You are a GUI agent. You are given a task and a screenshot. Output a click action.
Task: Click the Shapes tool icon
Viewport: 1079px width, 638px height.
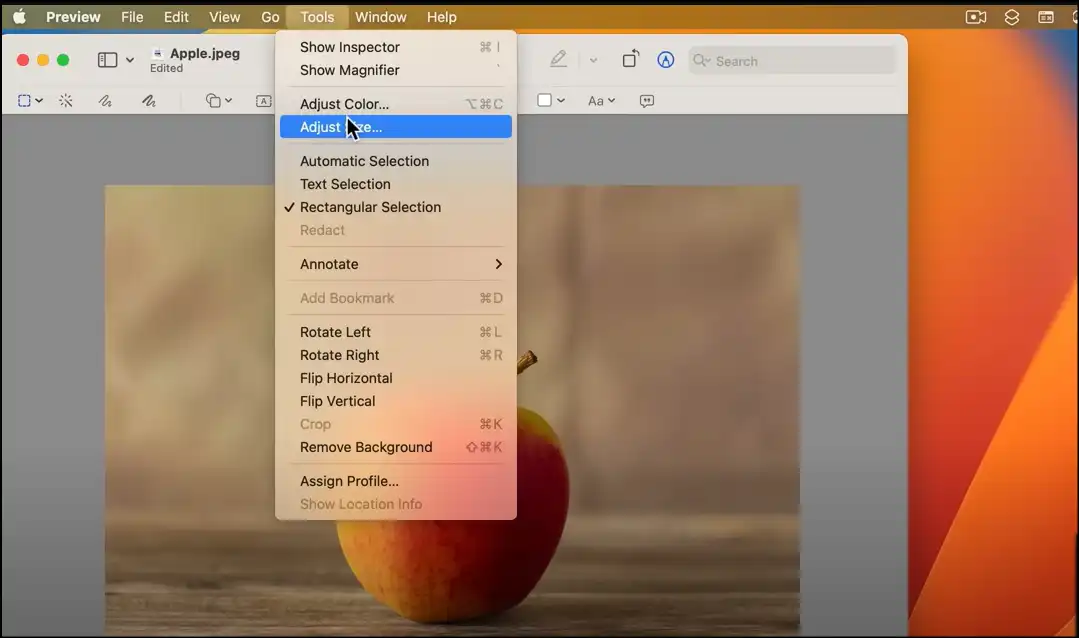point(213,100)
